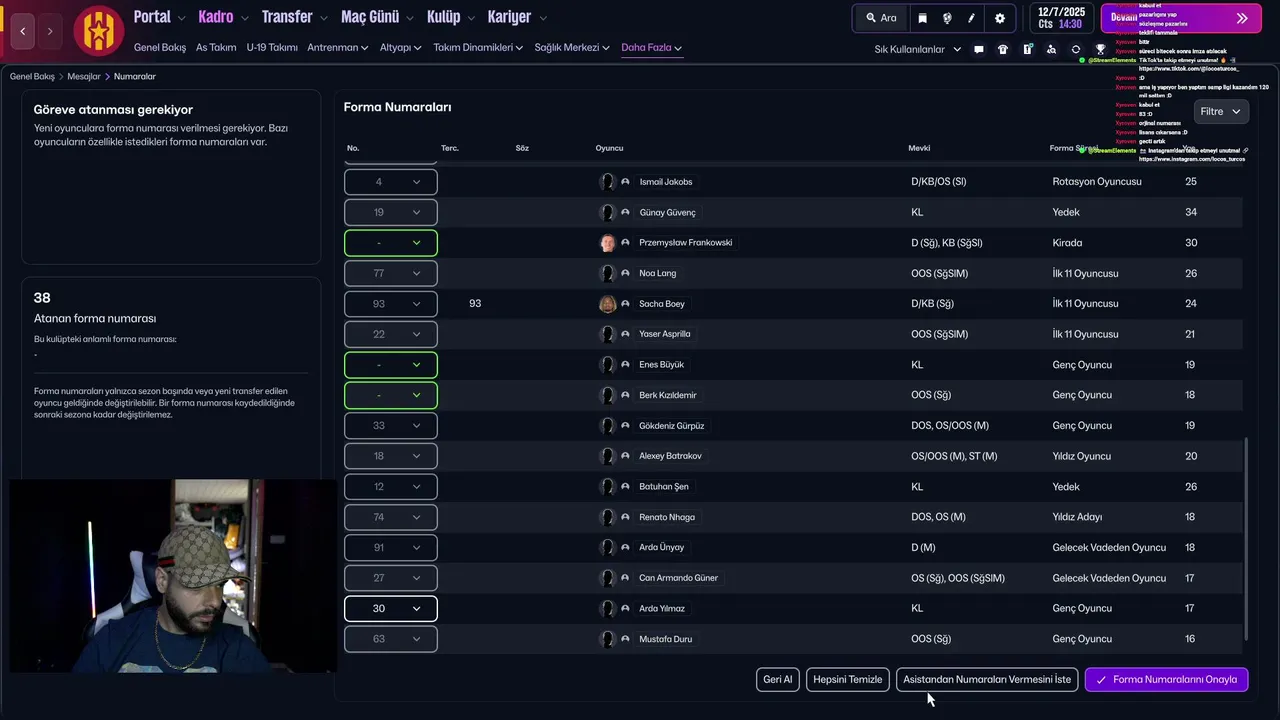
Task: Open the Transfer menu
Action: click(294, 17)
